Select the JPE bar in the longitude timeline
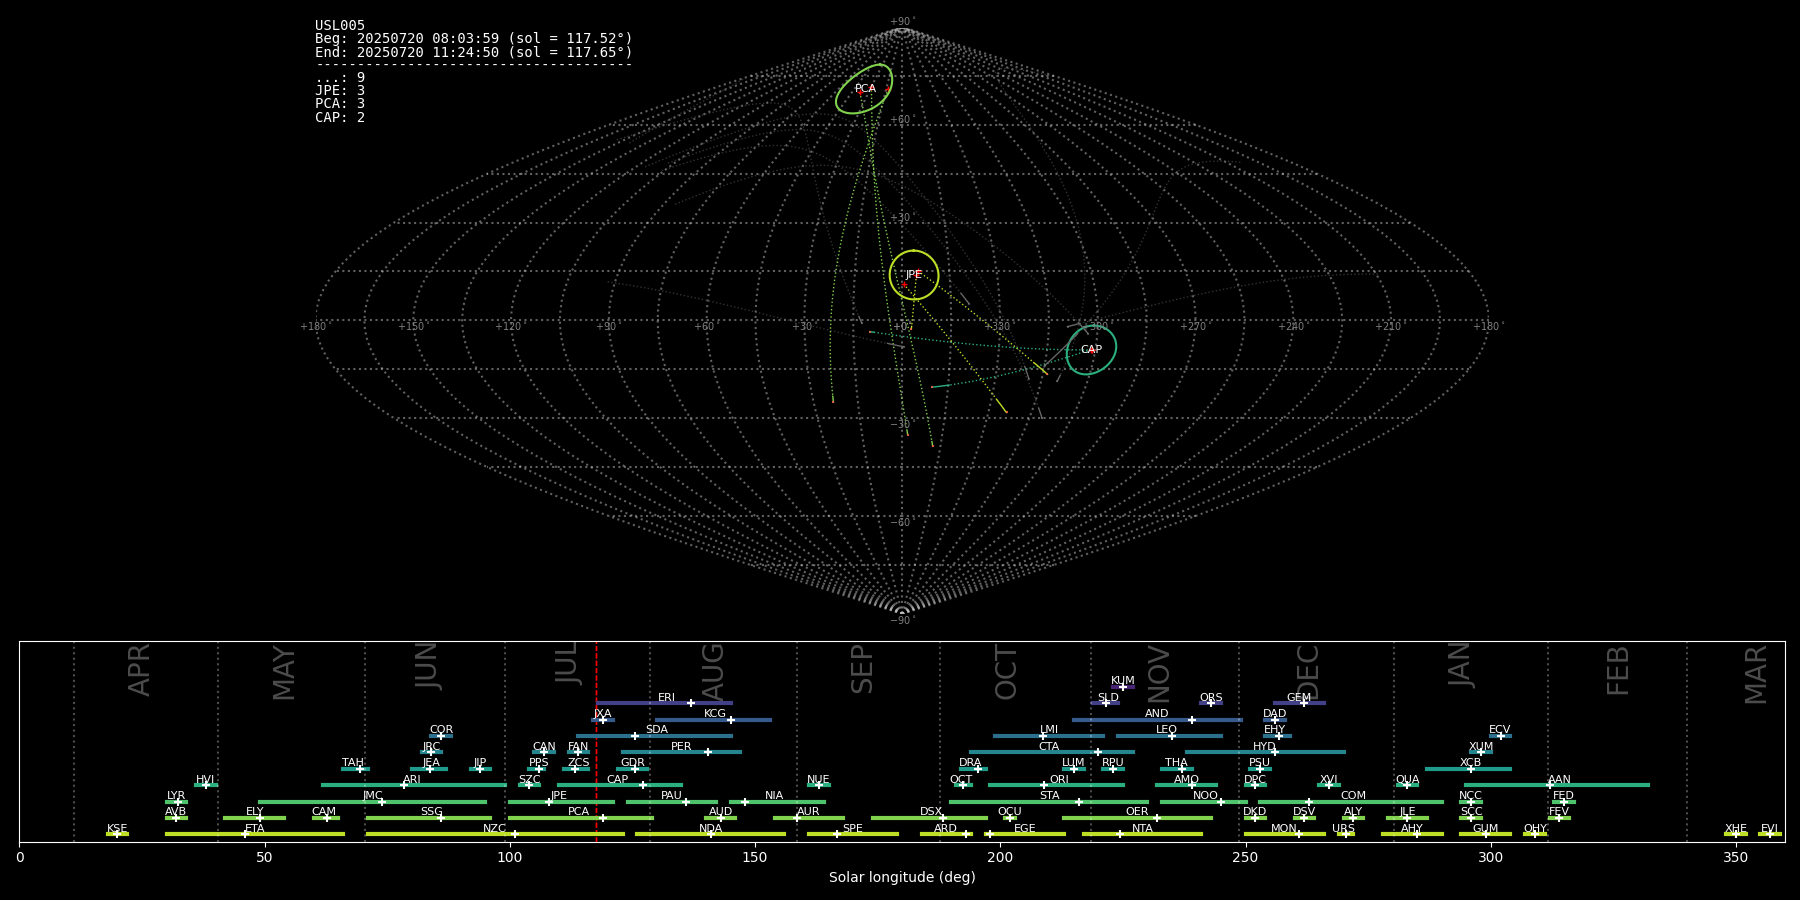 (561, 801)
